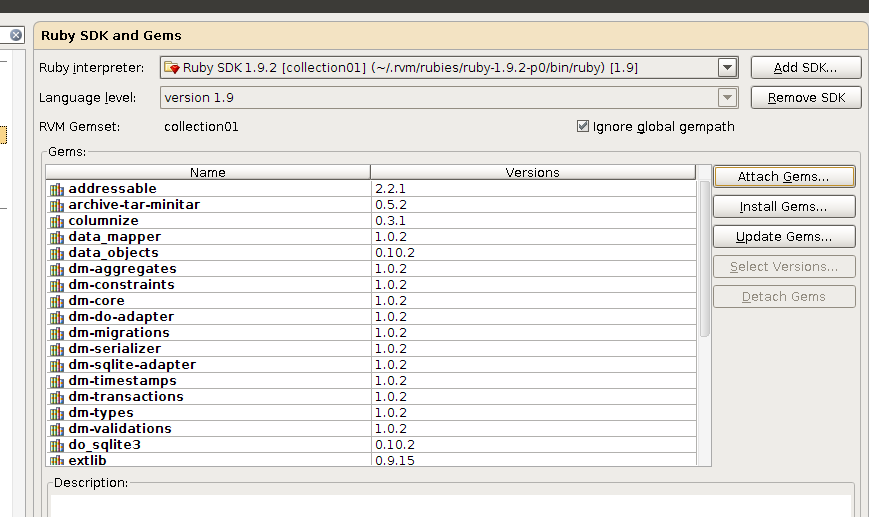
Task: Click the Install Gems... button
Action: click(784, 207)
